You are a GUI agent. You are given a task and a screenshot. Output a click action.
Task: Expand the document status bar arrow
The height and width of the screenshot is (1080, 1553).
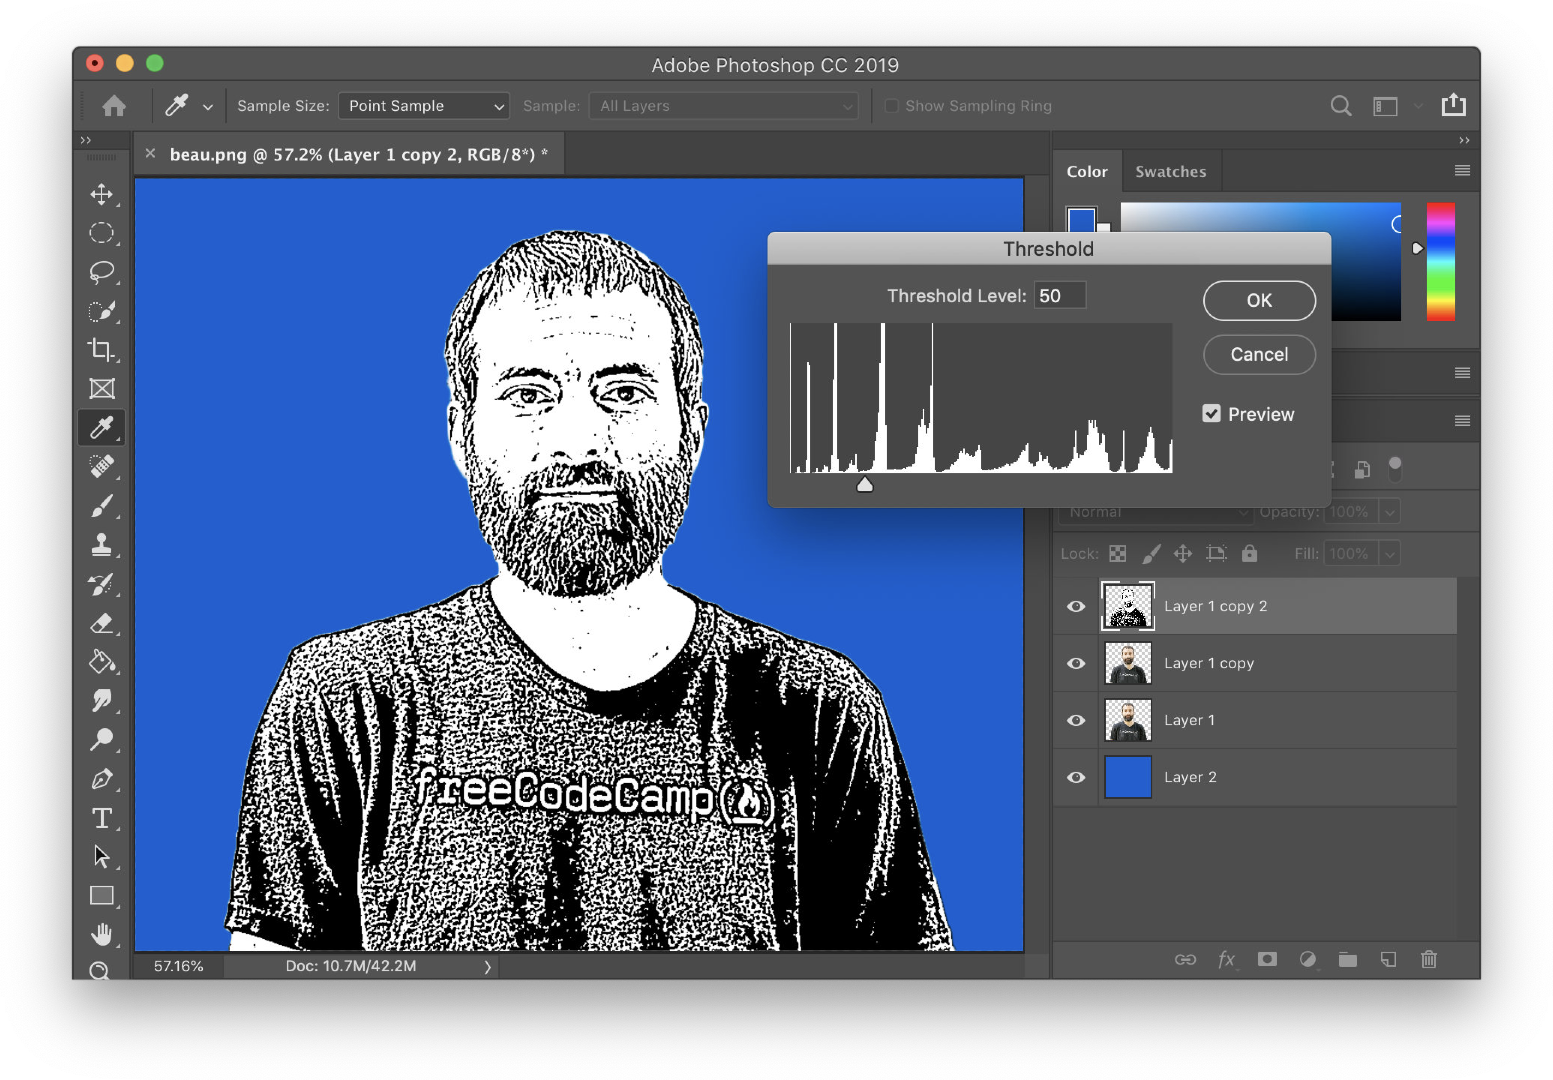pyautogui.click(x=487, y=967)
